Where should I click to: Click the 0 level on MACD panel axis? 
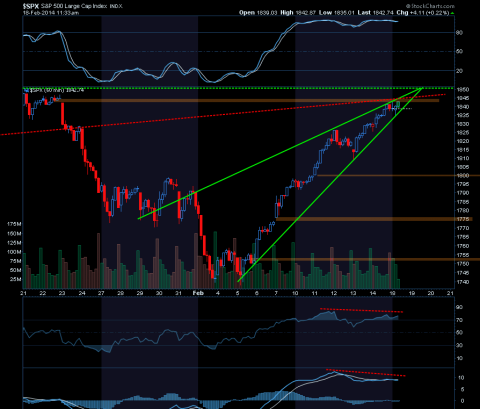462,401
